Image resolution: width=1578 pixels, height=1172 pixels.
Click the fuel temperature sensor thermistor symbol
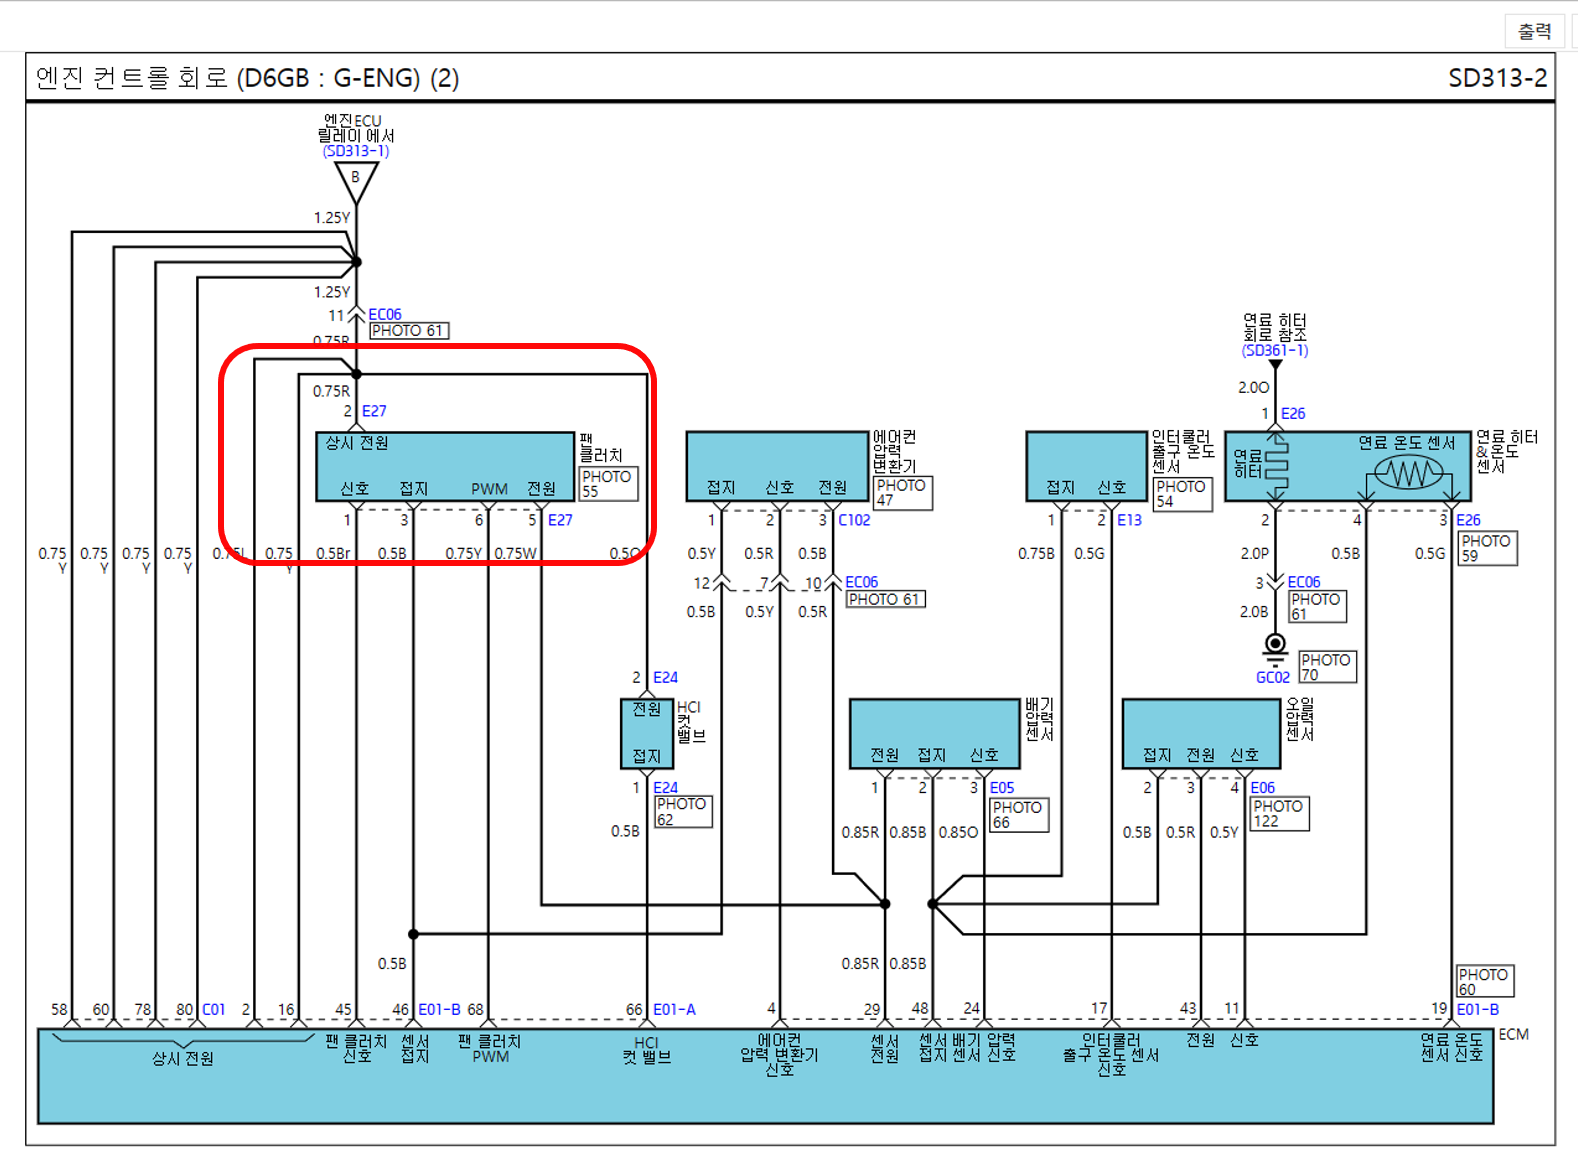click(1408, 472)
